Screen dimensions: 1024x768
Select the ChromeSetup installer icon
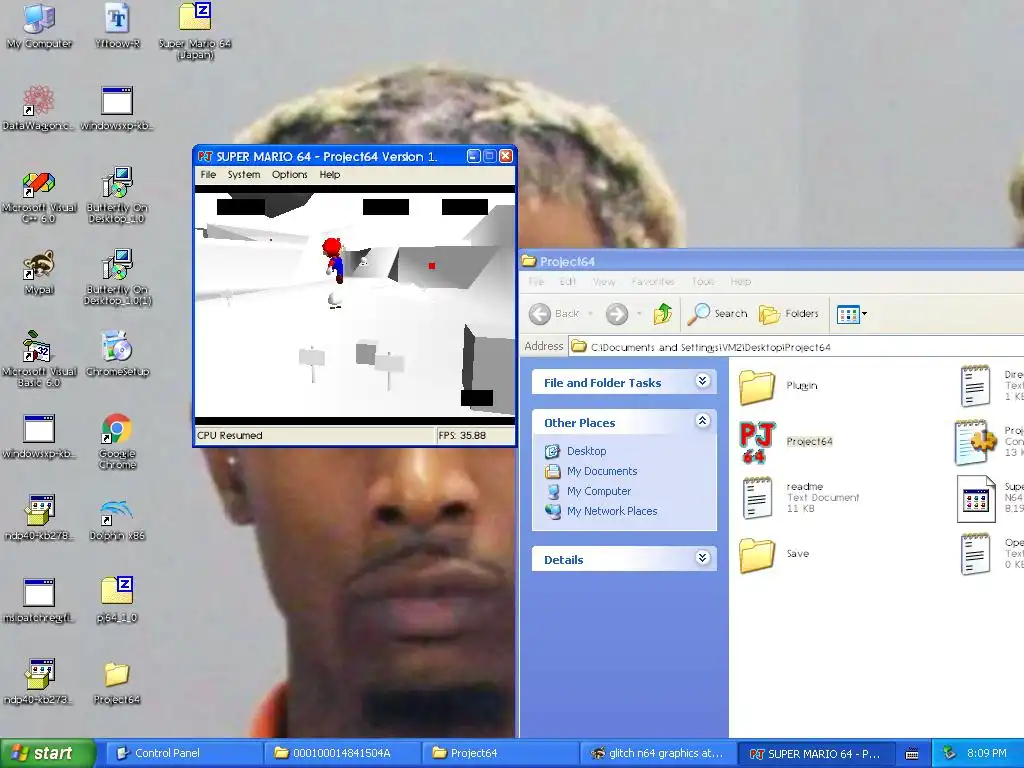tap(117, 354)
